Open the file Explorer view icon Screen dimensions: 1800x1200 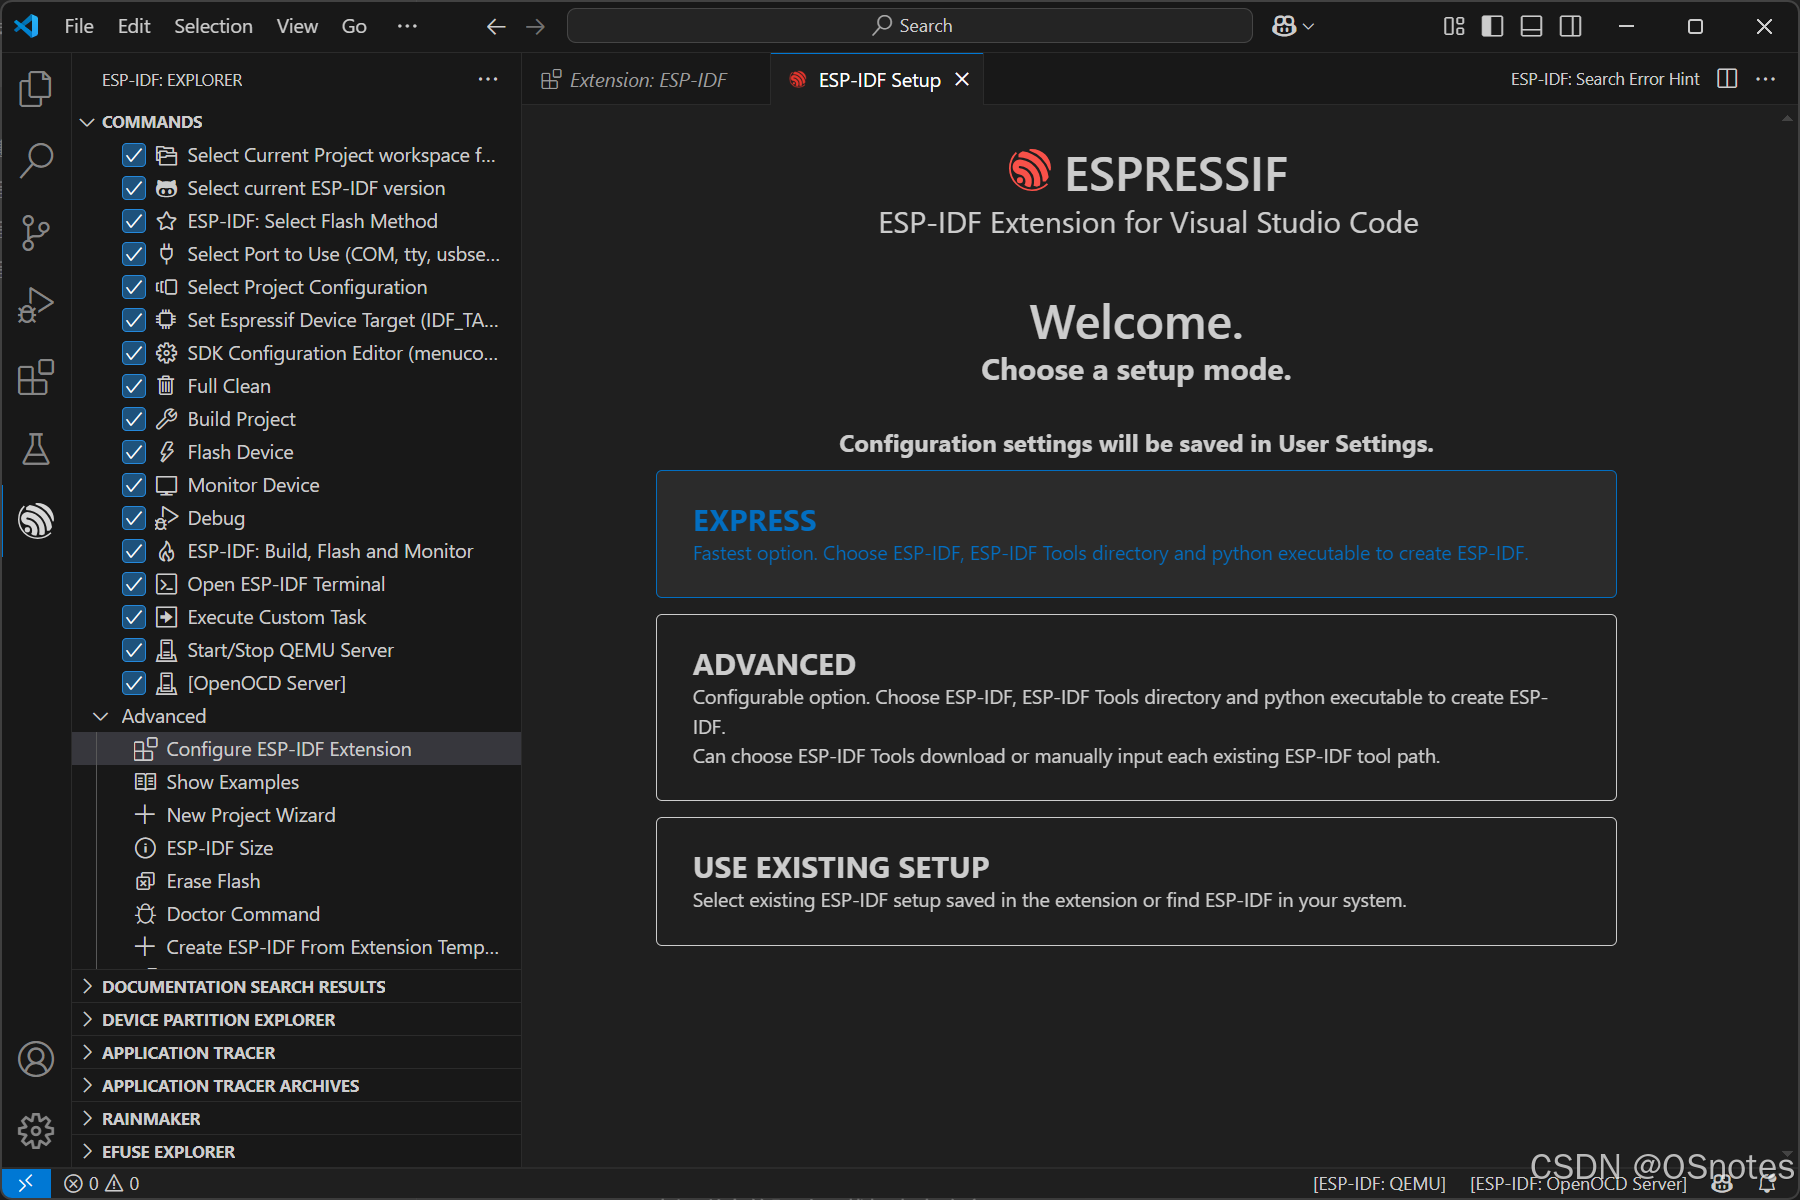(36, 89)
